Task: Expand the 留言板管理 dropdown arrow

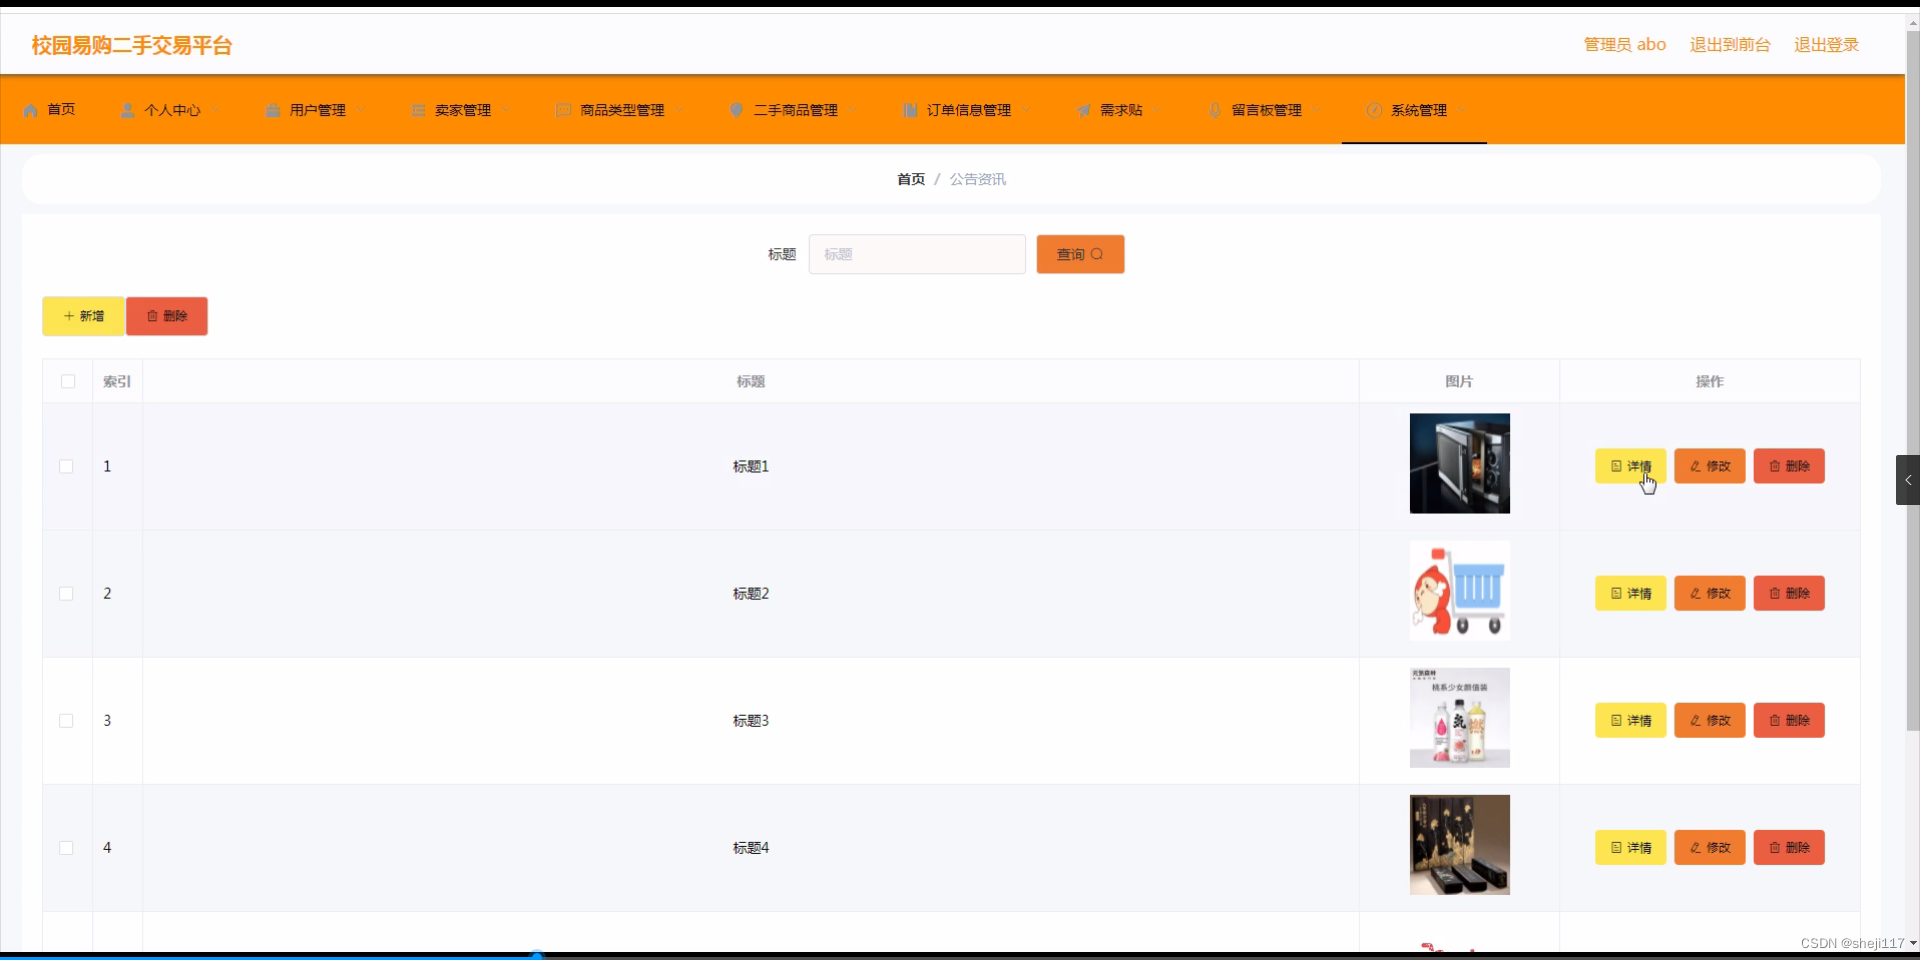Action: 1316,110
